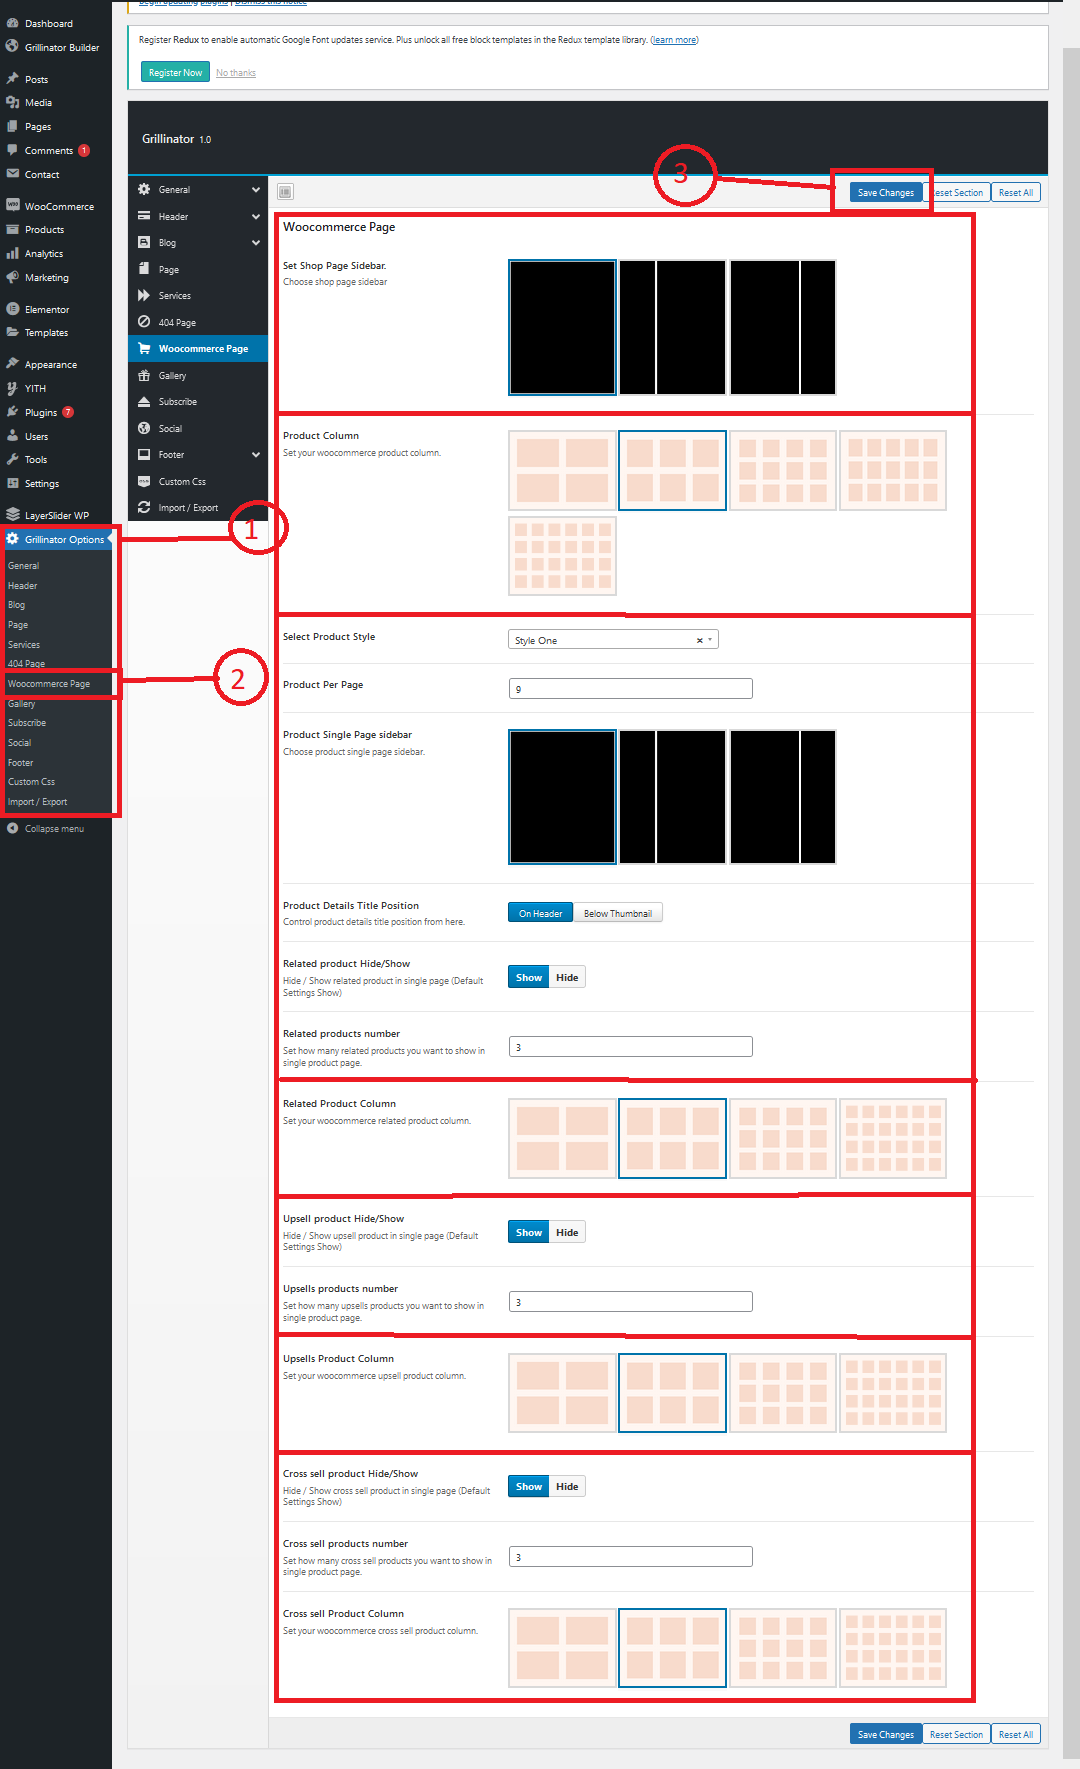Open Custom Css section in options panel
Image resolution: width=1080 pixels, height=1769 pixels.
click(x=198, y=481)
